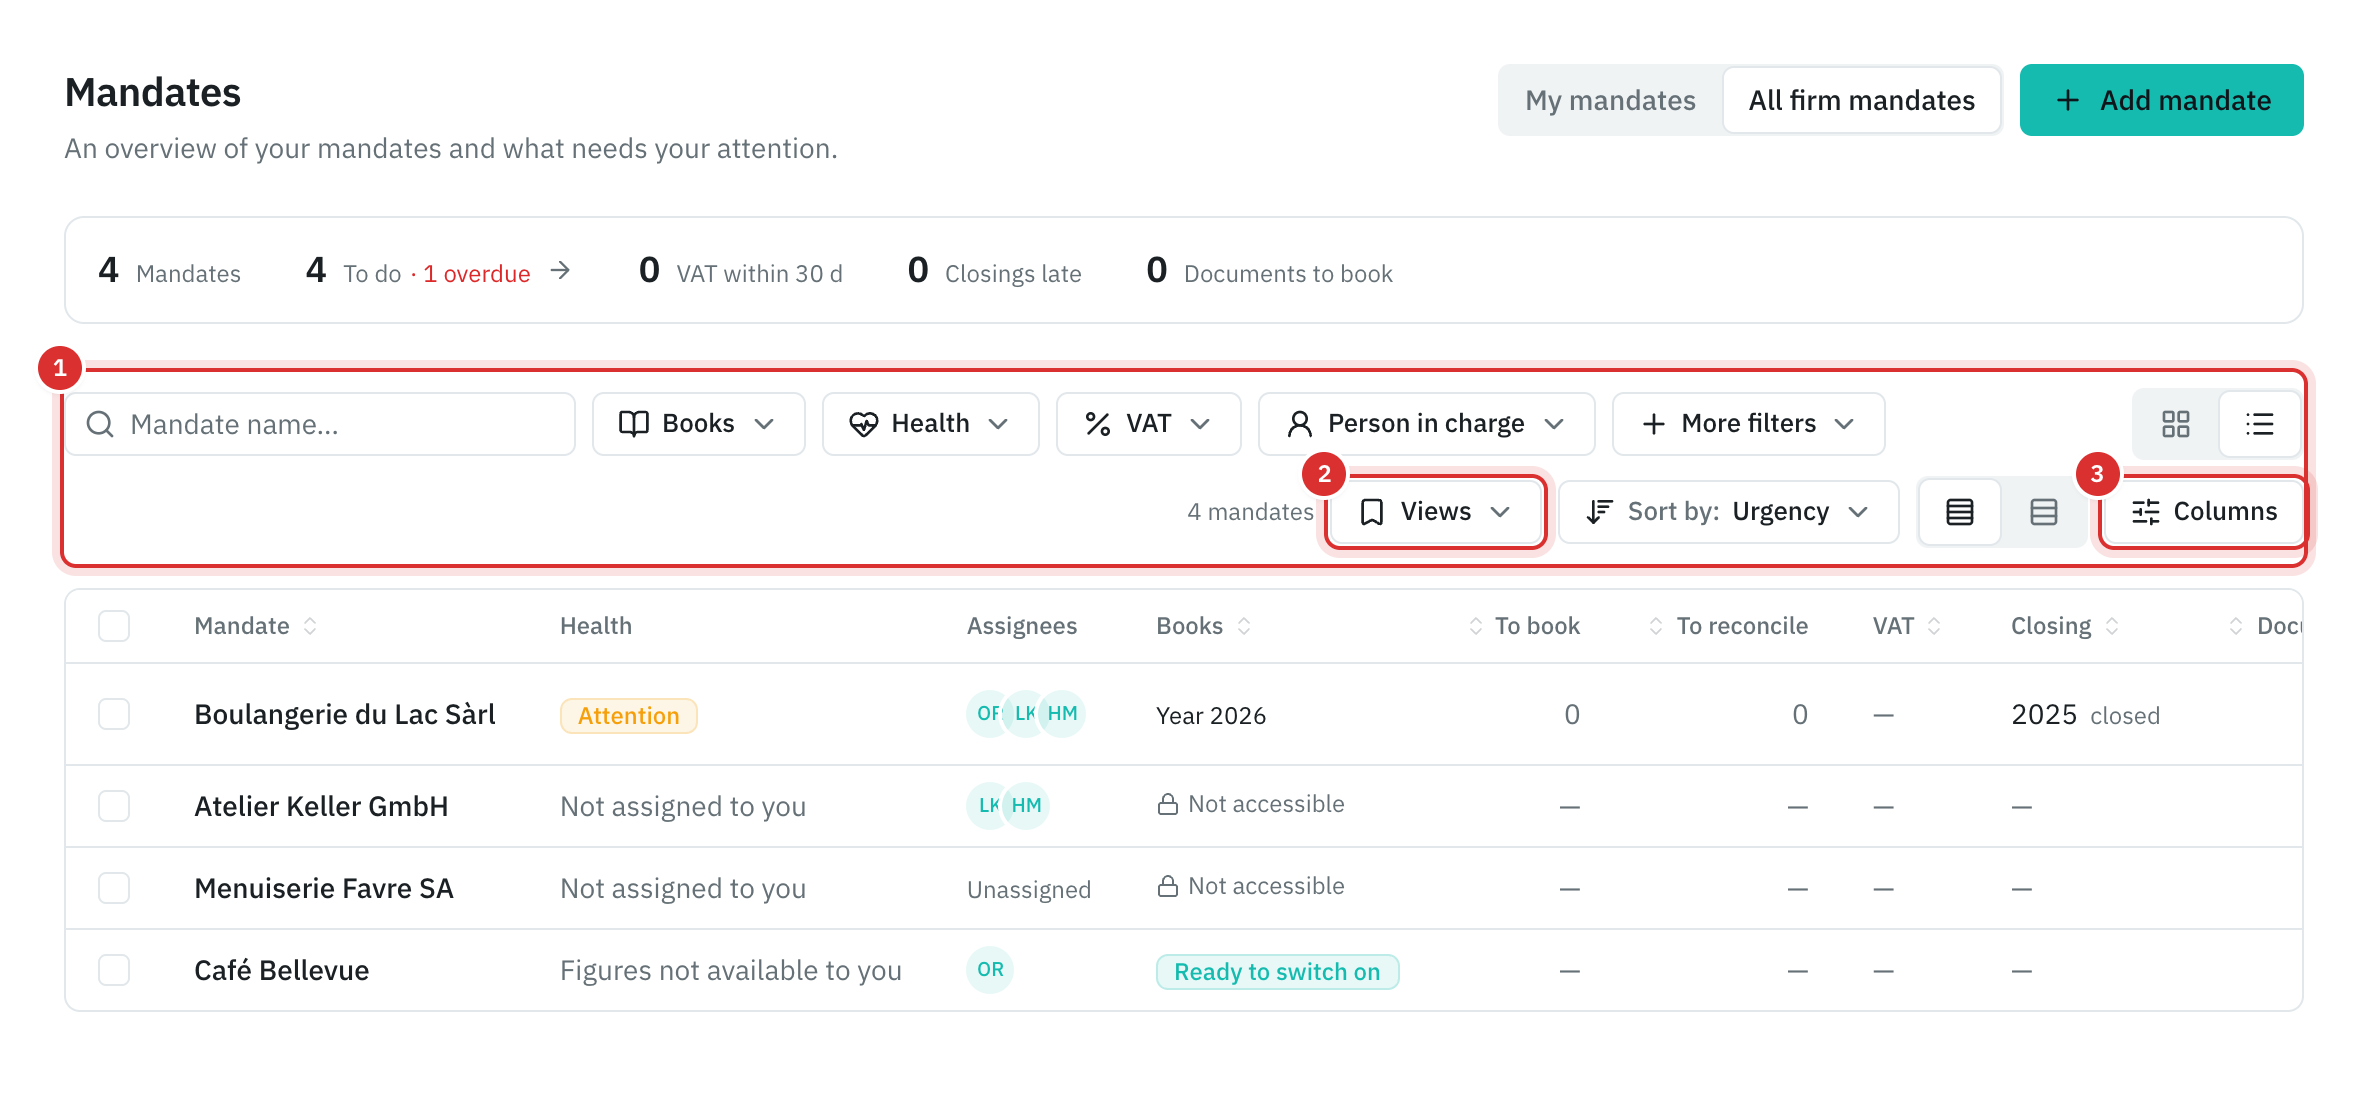Sort by To book column arrows
The height and width of the screenshot is (1120, 2368).
point(1475,626)
